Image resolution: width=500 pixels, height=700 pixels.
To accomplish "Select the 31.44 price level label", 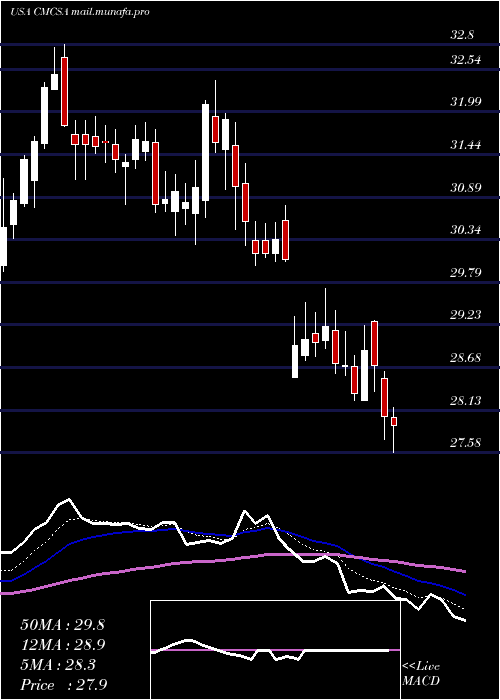I will click(466, 145).
